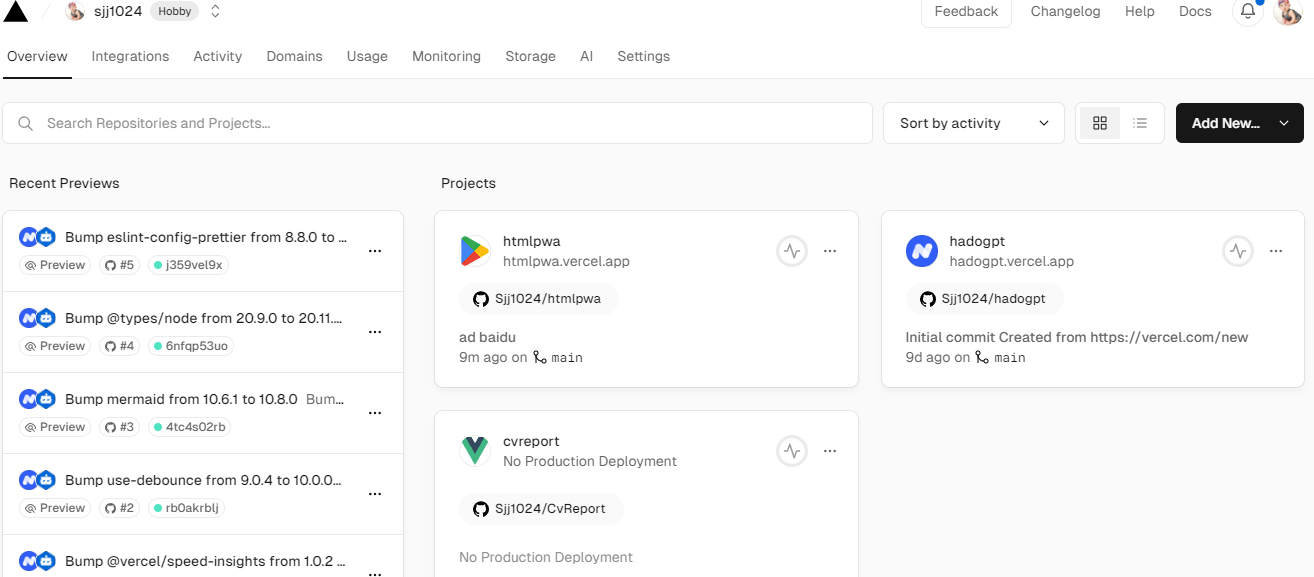Open the notifications bell

[x=1248, y=12]
